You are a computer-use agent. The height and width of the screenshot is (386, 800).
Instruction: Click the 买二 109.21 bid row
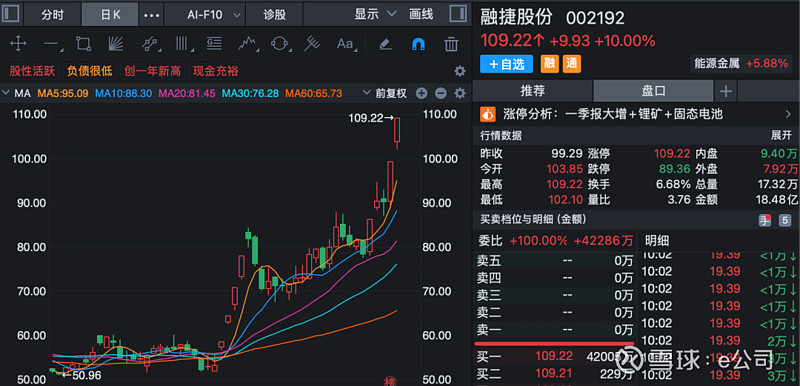tap(554, 374)
